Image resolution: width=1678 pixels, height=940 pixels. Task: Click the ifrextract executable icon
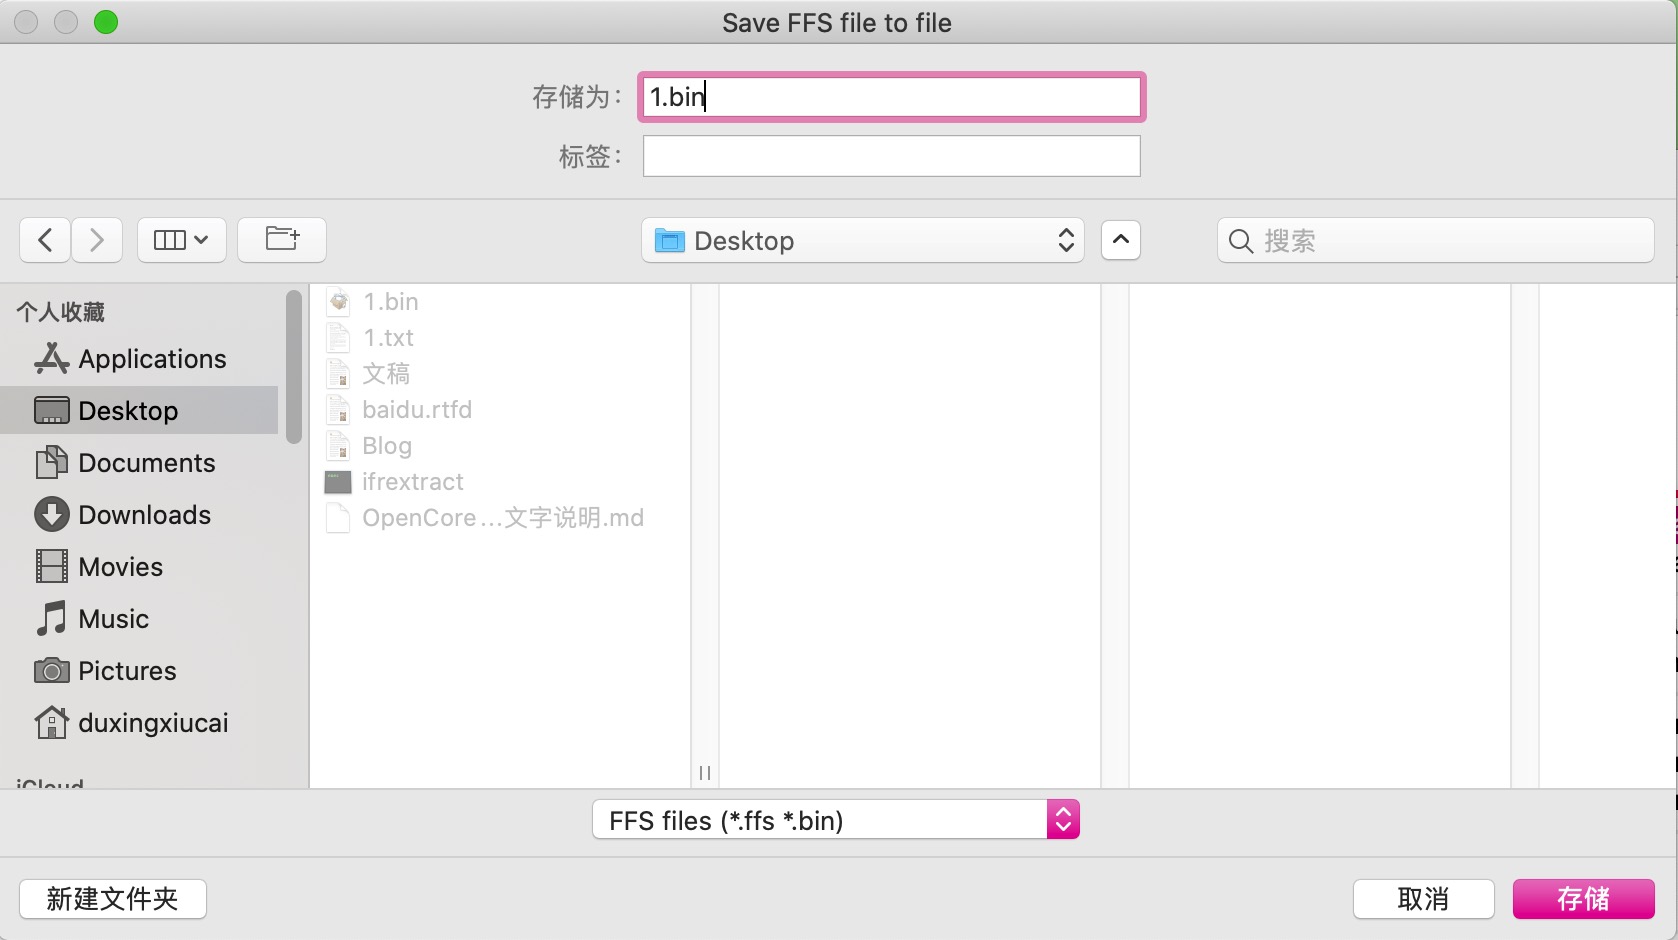point(338,482)
